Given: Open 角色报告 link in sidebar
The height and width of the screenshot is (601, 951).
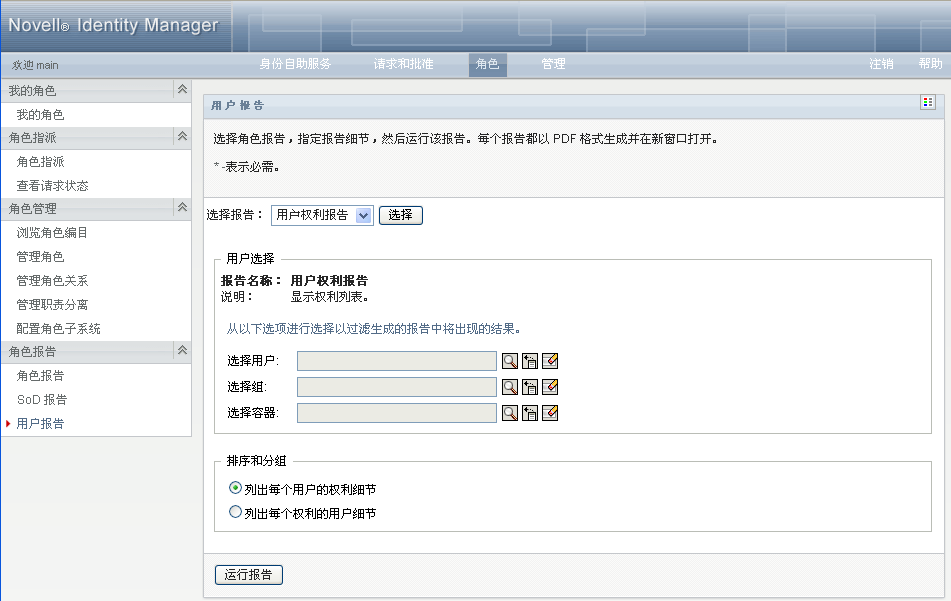Looking at the screenshot, I should [40, 376].
